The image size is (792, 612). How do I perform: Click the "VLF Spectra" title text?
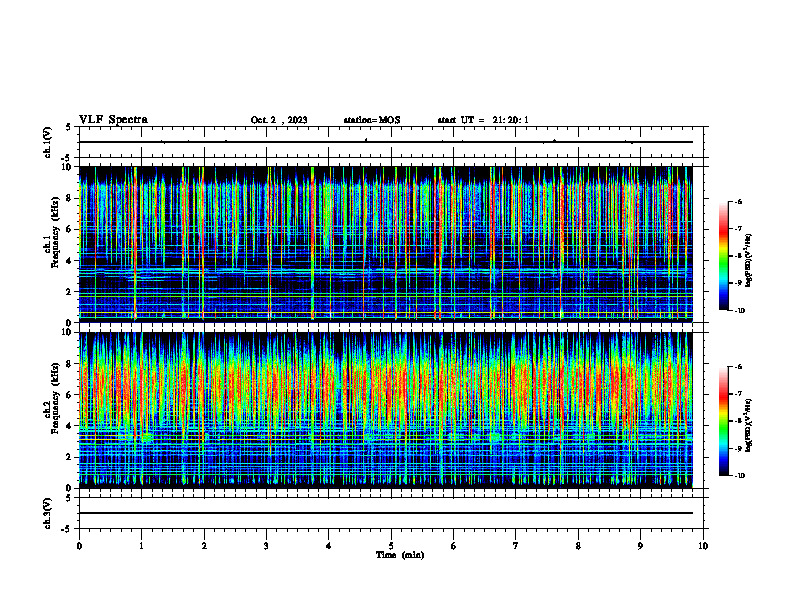click(x=113, y=120)
